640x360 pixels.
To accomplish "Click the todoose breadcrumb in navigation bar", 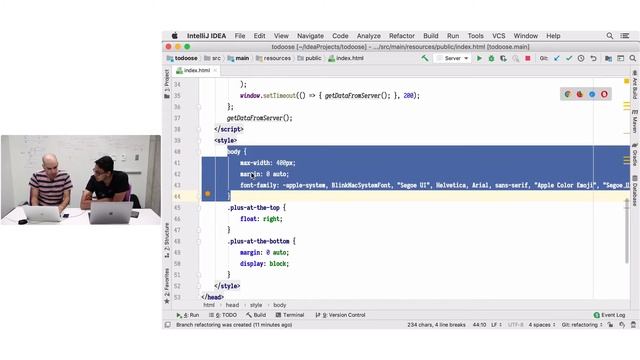I will (182, 58).
